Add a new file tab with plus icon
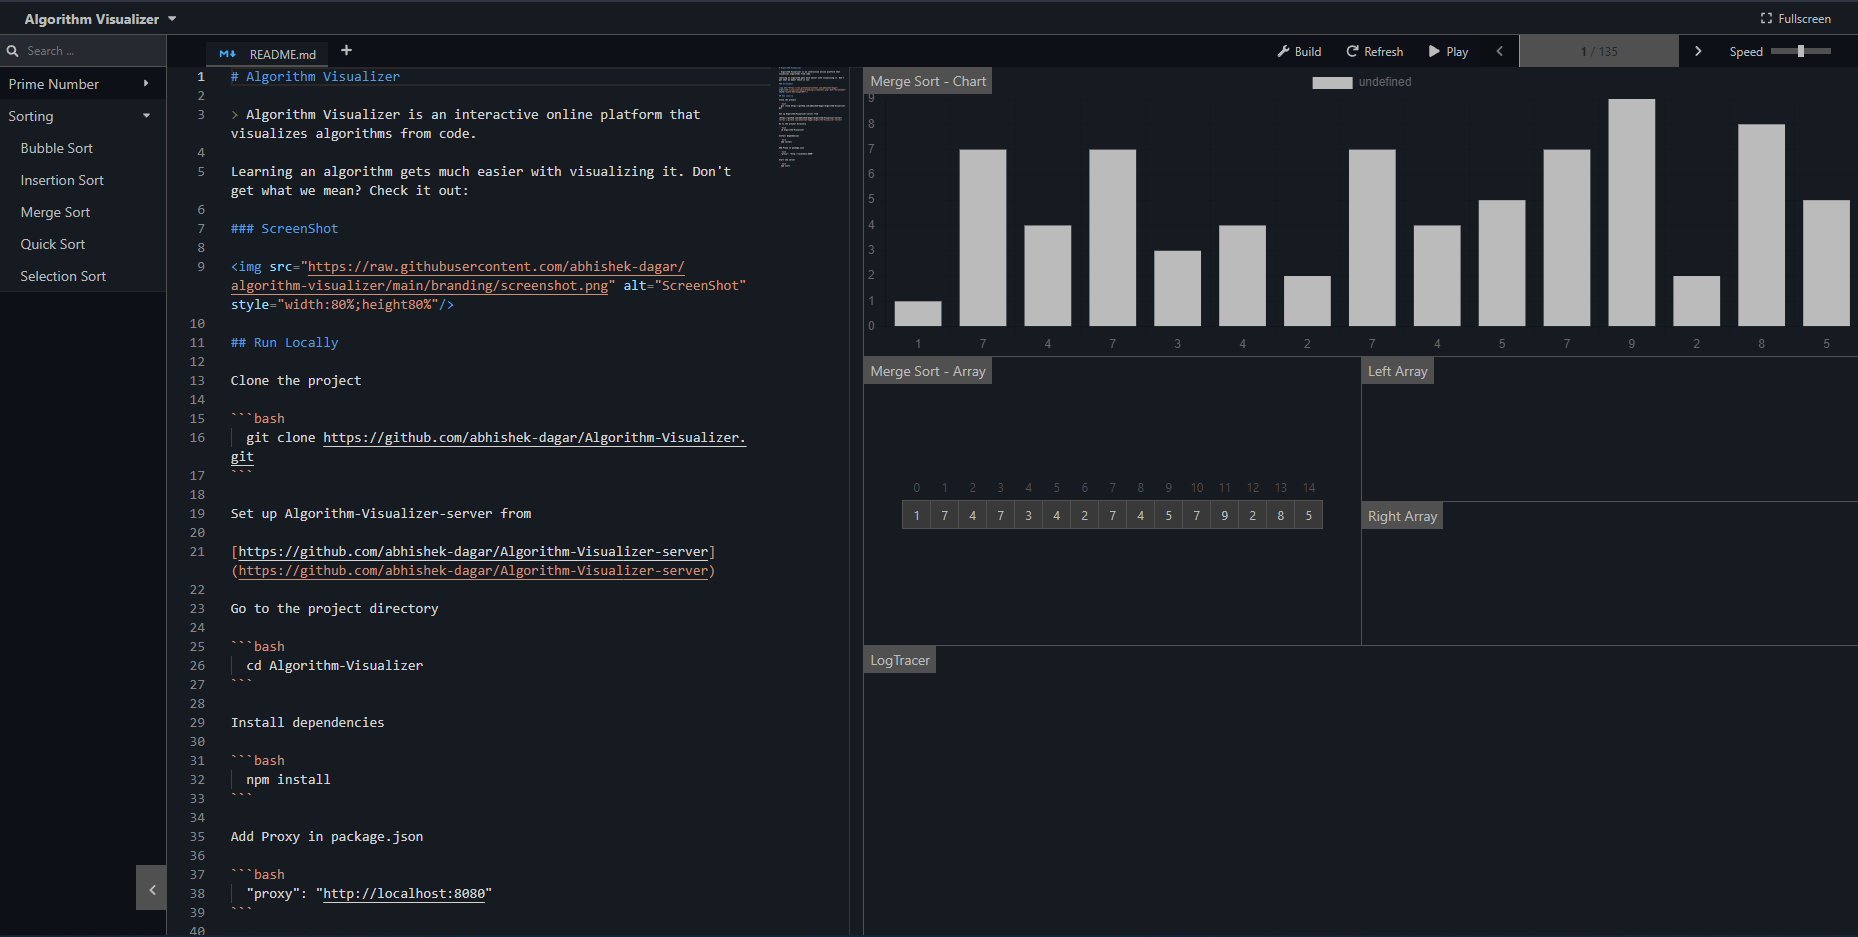Image resolution: width=1858 pixels, height=937 pixels. pyautogui.click(x=346, y=51)
